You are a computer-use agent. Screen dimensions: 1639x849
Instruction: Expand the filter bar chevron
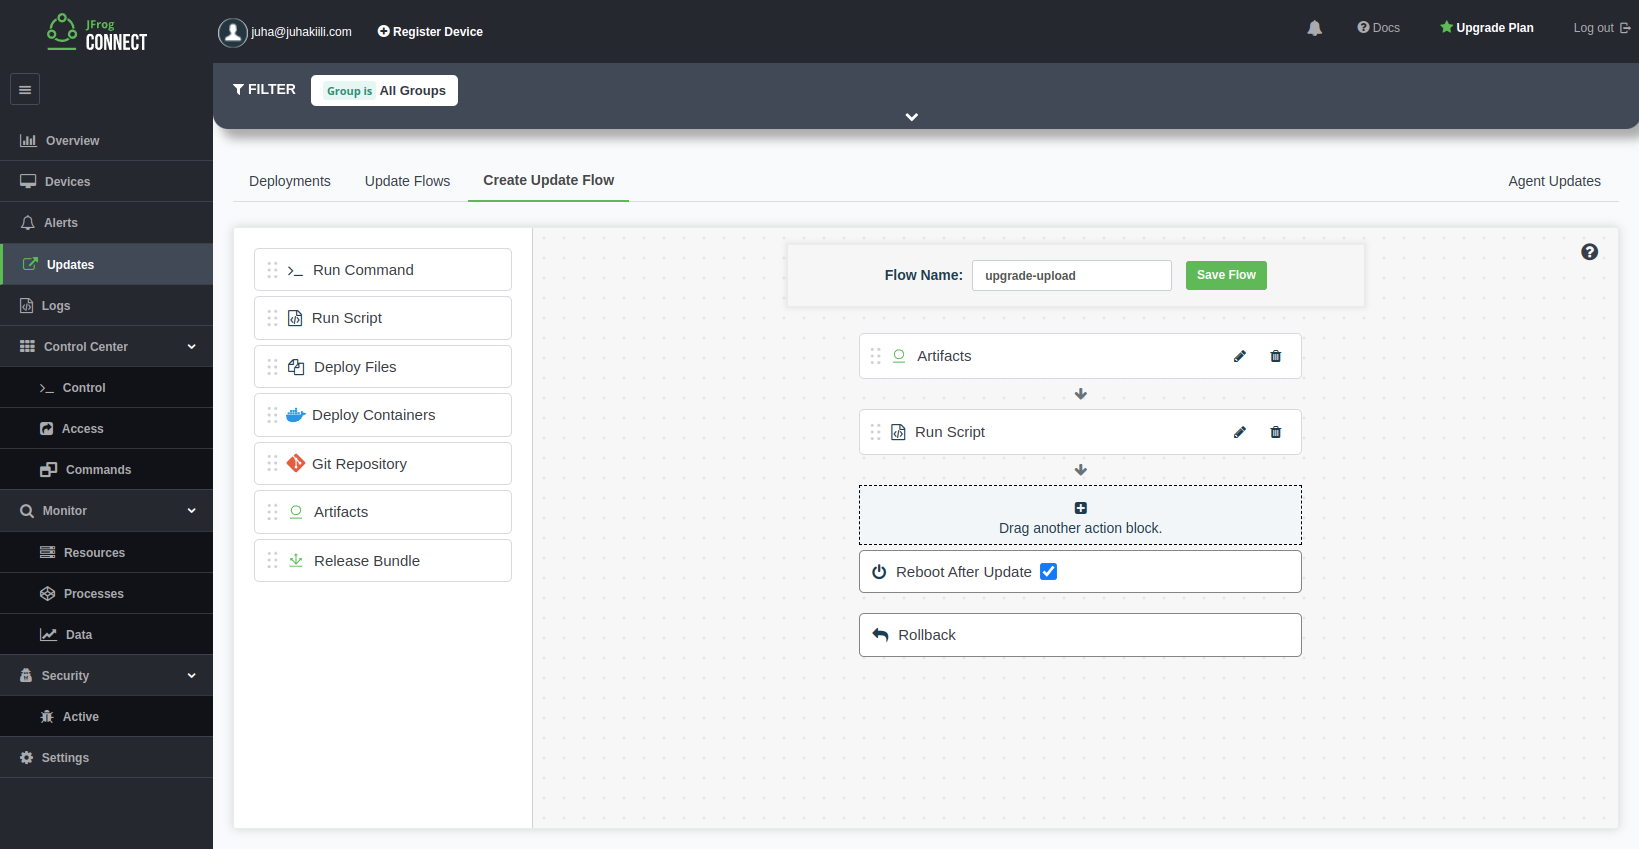pyautogui.click(x=912, y=117)
